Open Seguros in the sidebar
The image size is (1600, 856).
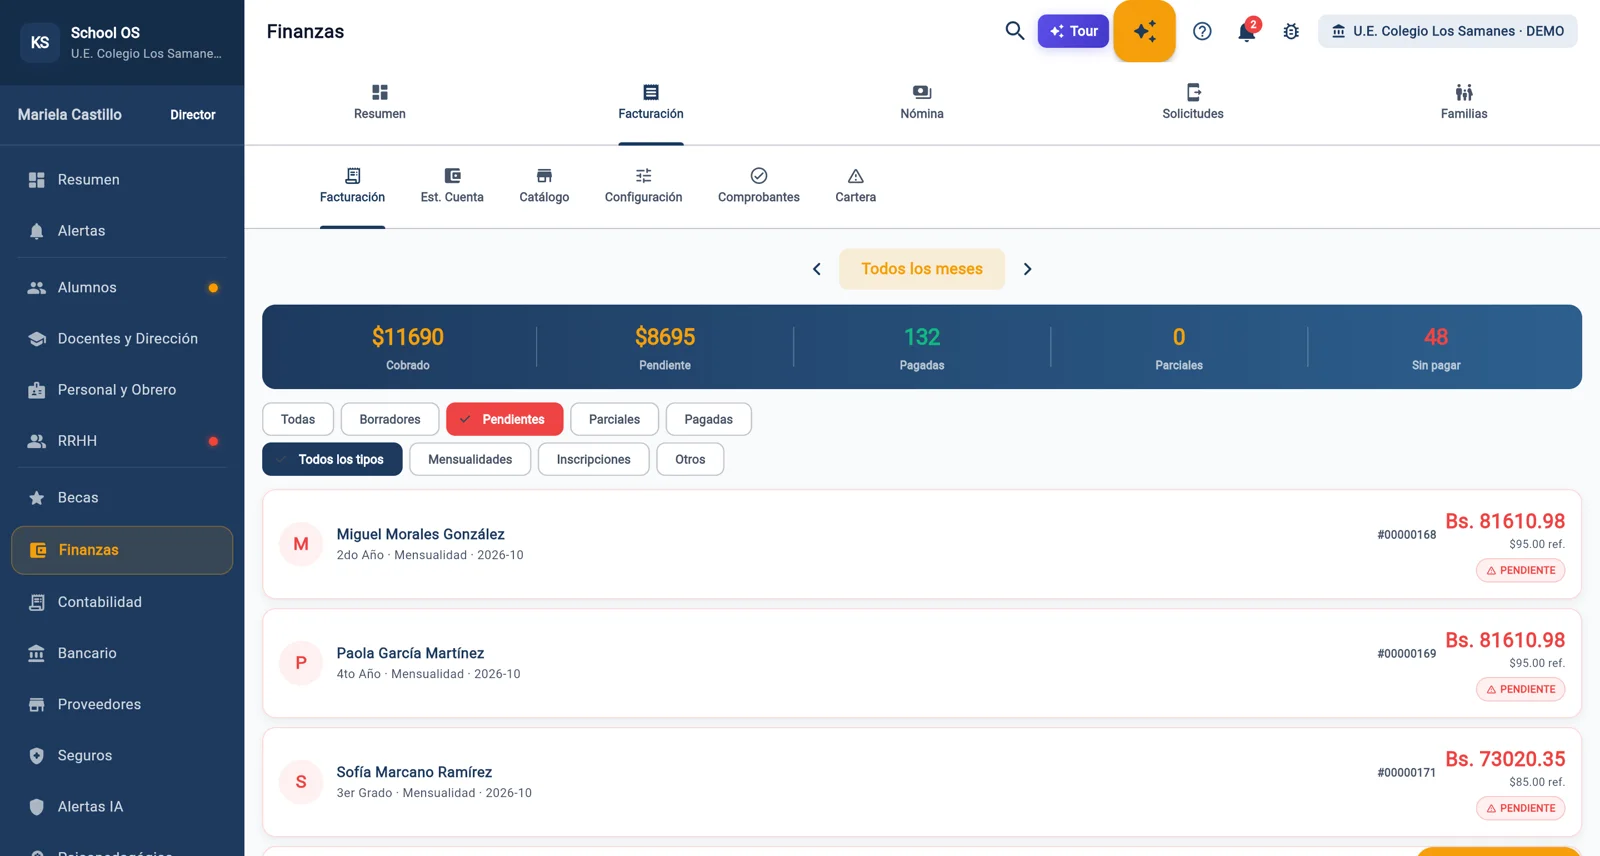click(x=122, y=755)
